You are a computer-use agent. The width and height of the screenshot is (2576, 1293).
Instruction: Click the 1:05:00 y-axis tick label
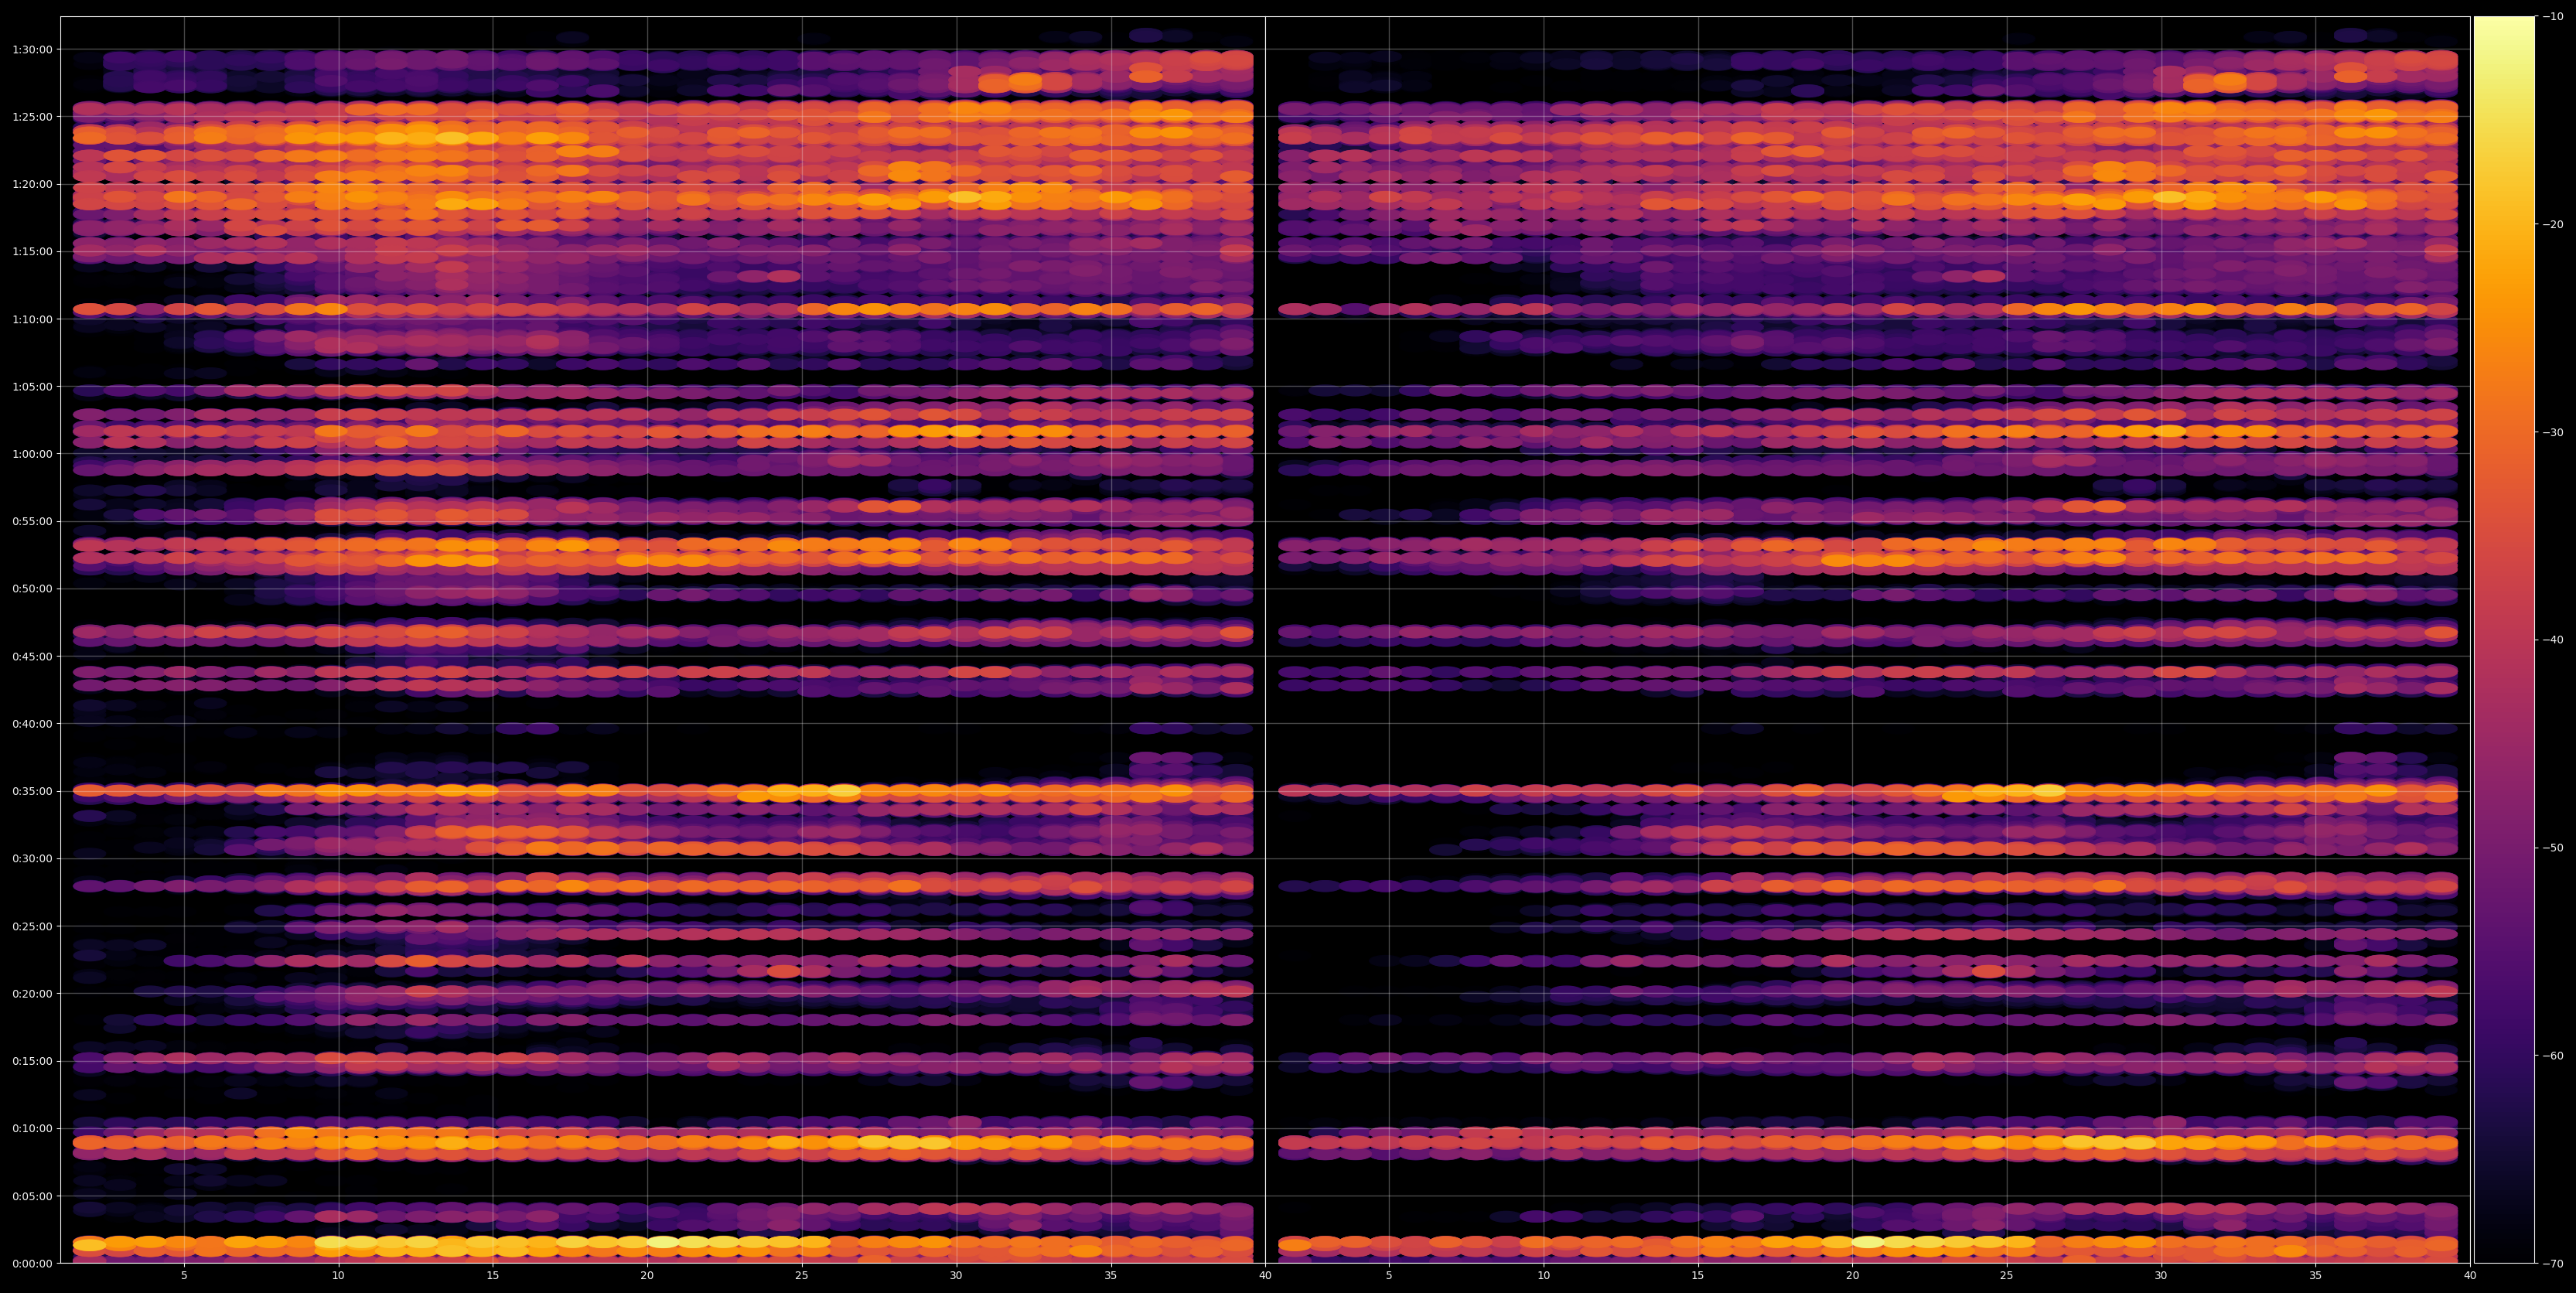(32, 386)
